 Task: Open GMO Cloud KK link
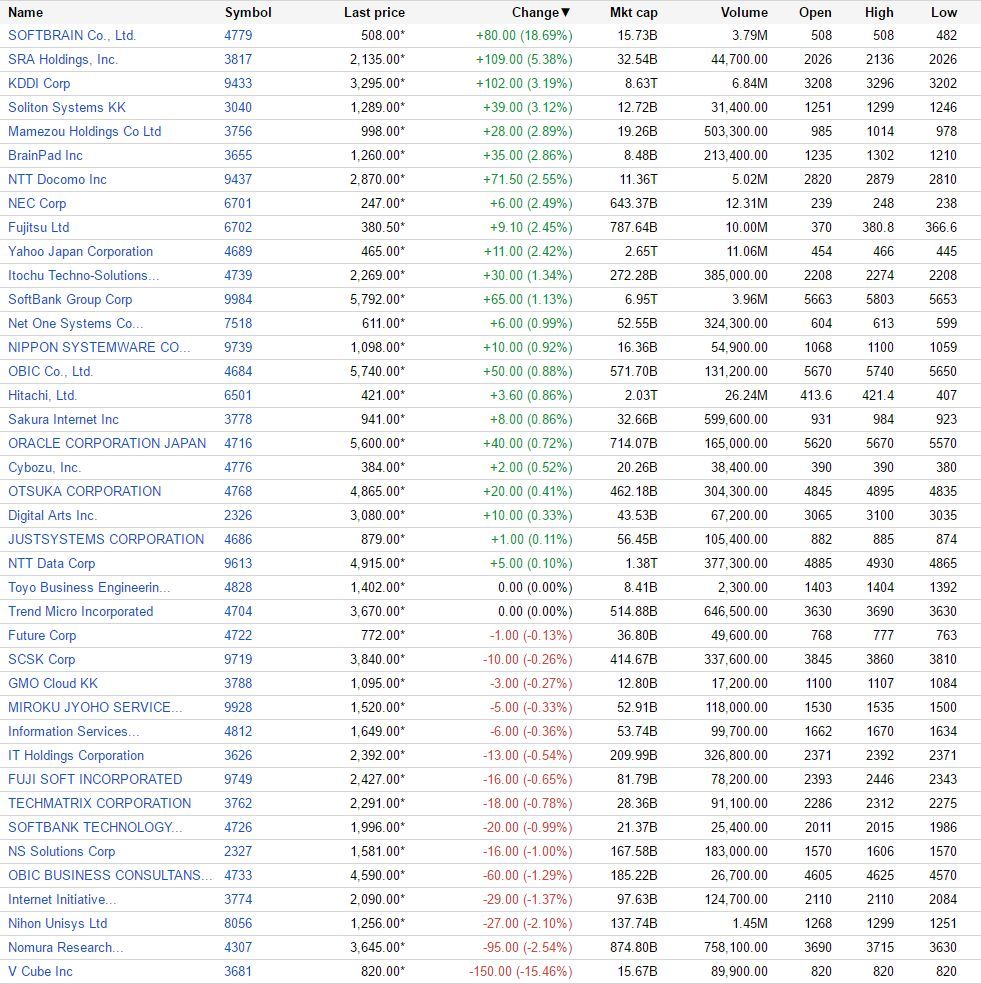[x=53, y=683]
